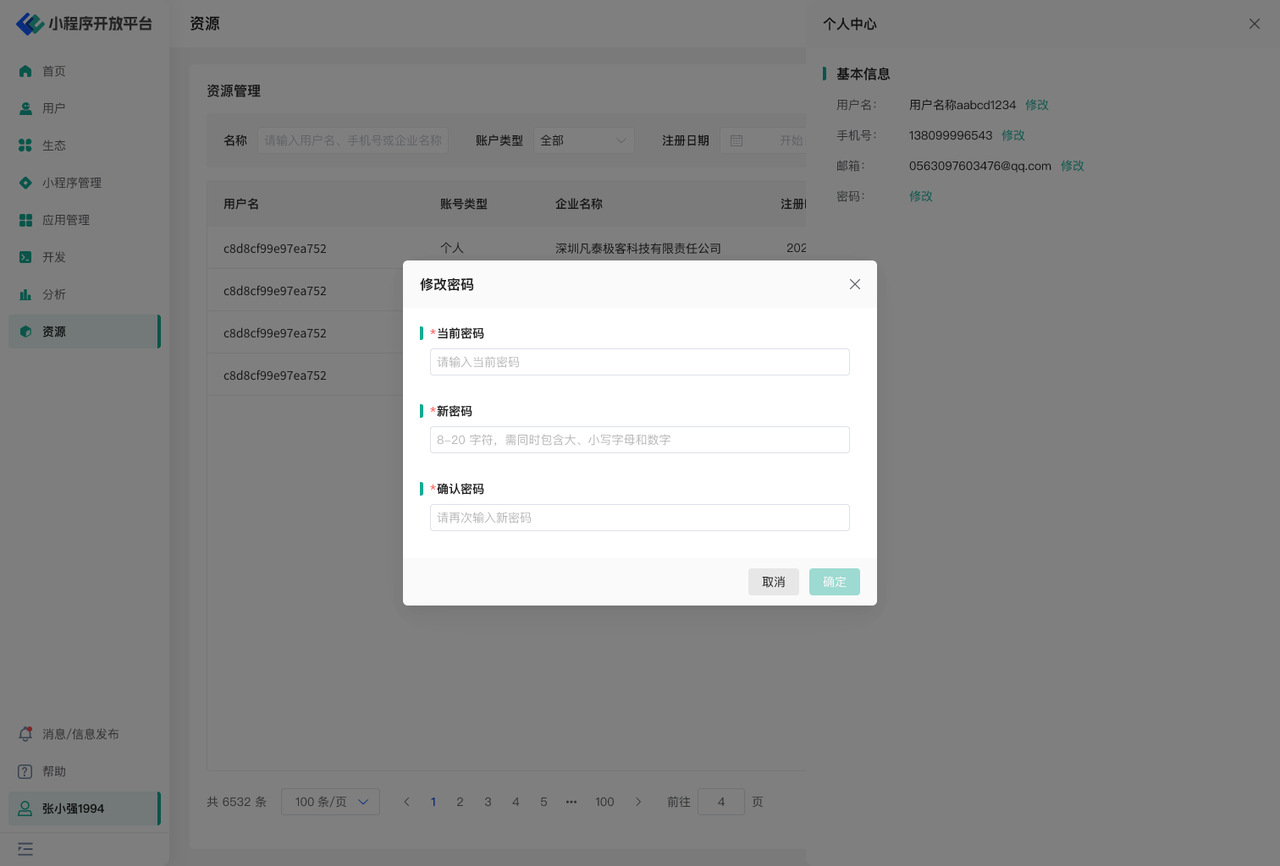Close the 修改密码 dialog with X
This screenshot has width=1280, height=866.
pos(855,284)
